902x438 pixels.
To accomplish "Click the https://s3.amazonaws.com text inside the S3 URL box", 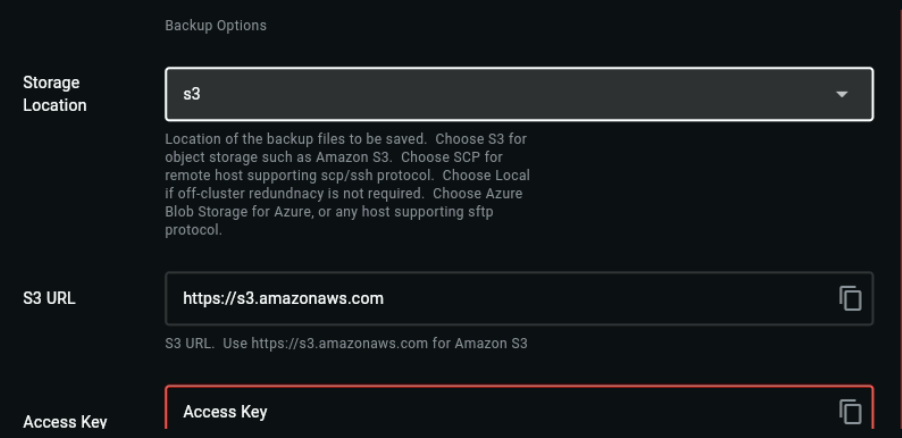I will tap(283, 298).
